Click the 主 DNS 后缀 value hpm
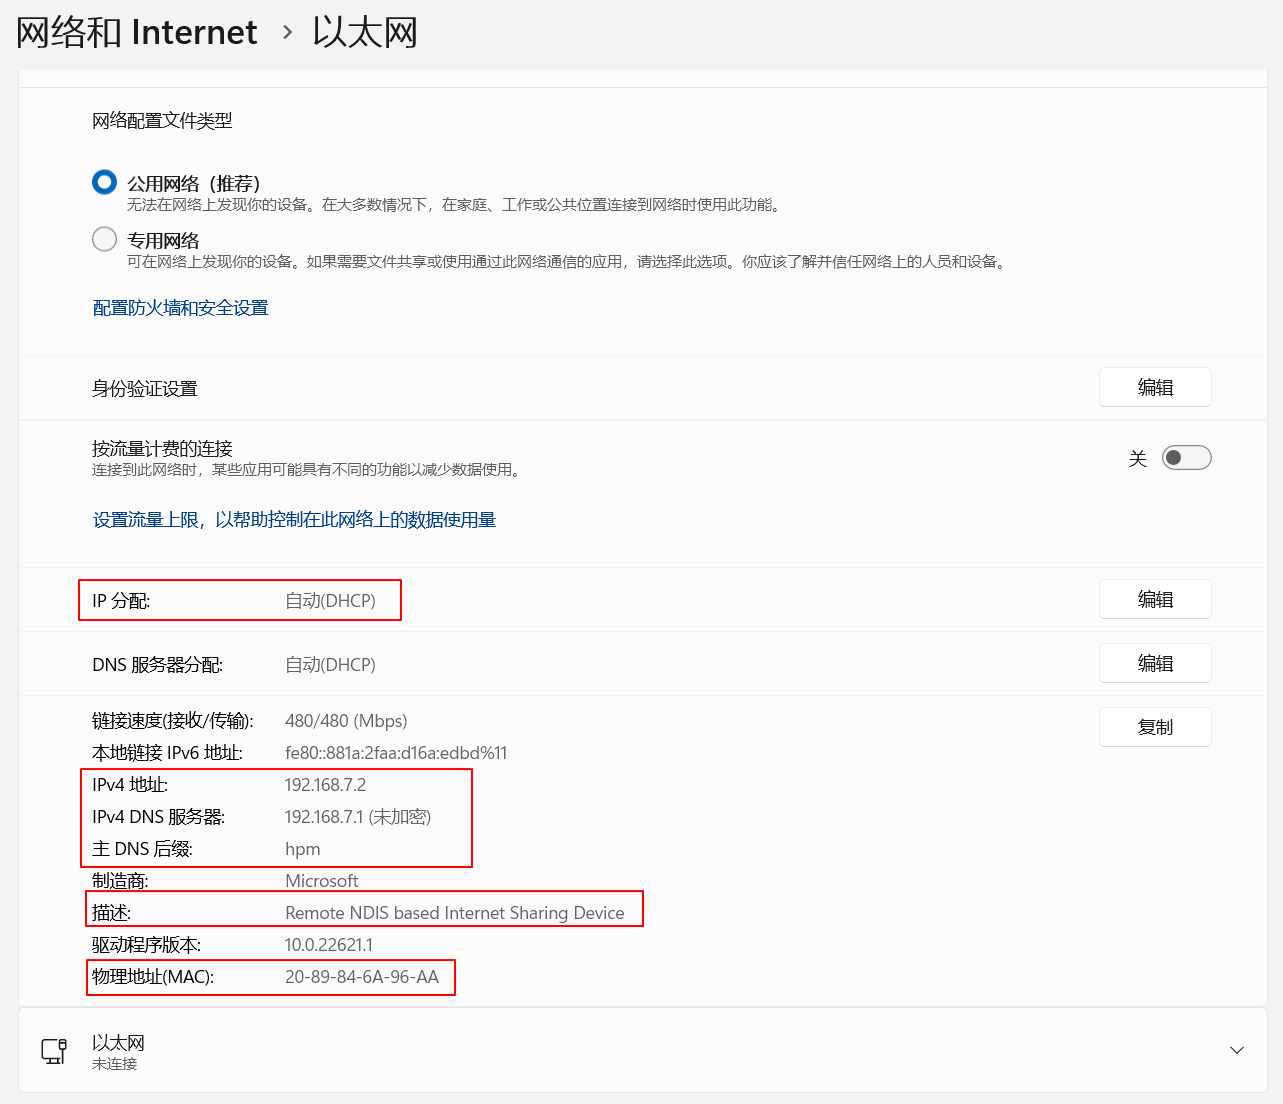The height and width of the screenshot is (1104, 1283). coord(303,849)
